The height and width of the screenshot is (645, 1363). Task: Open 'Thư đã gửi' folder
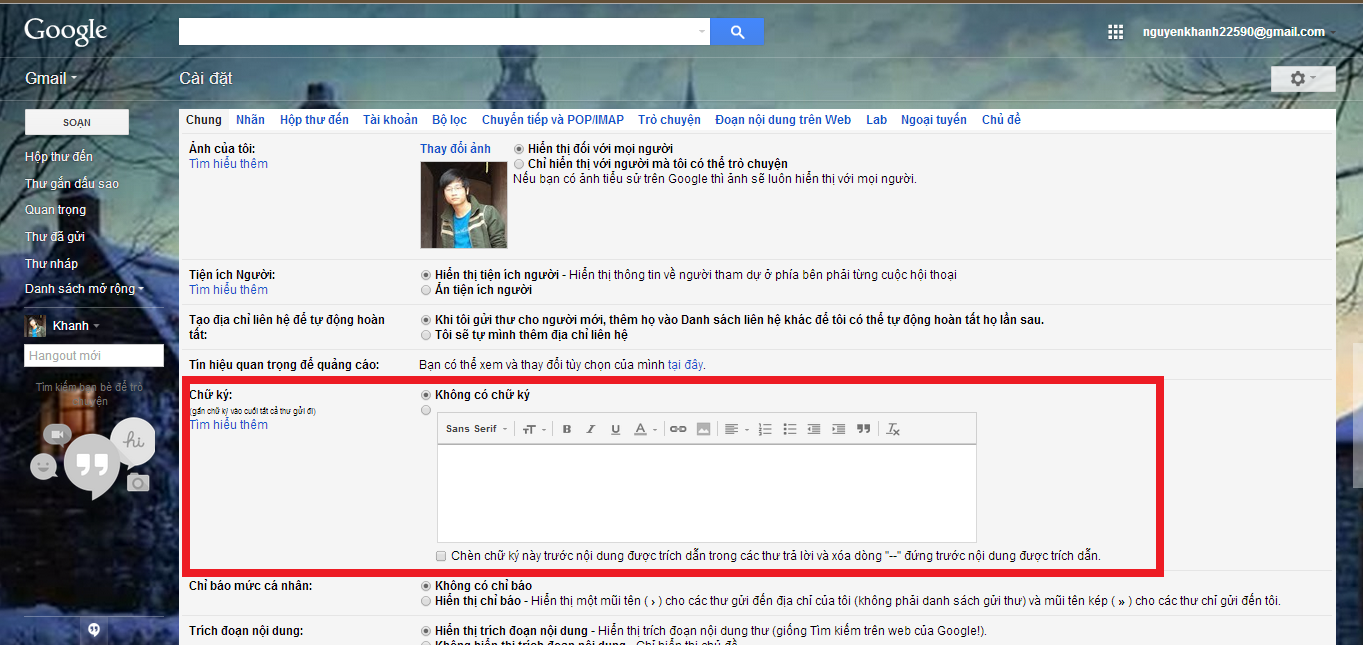tap(55, 236)
